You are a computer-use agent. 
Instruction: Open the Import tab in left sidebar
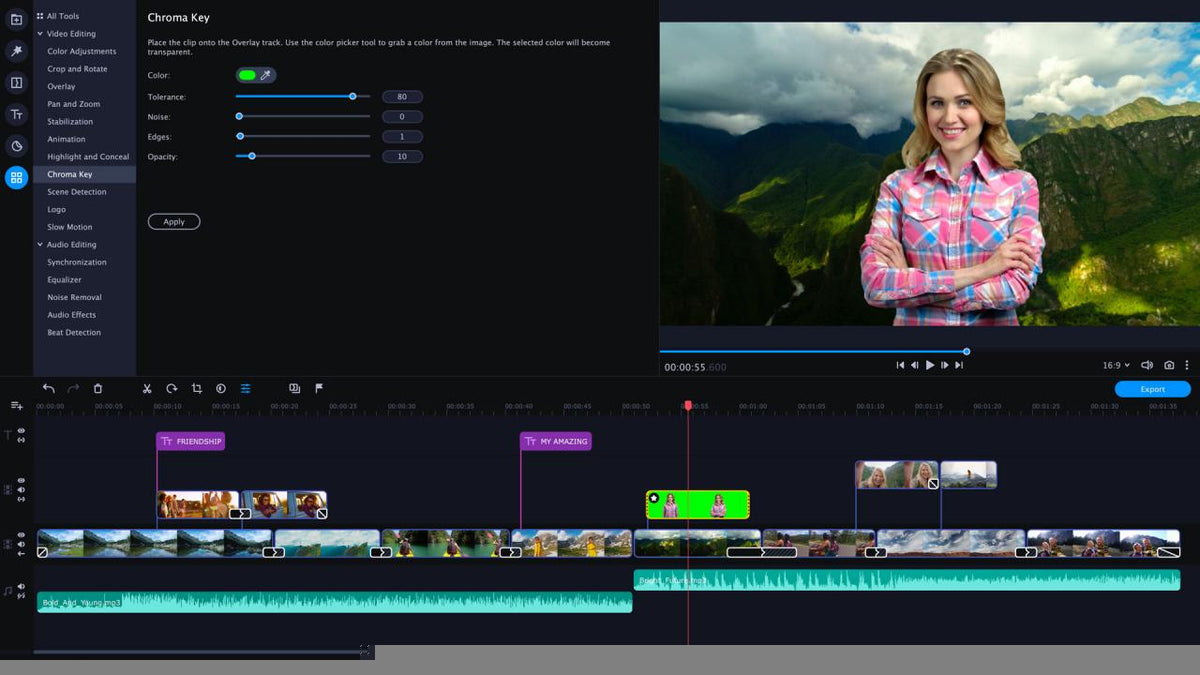tap(16, 19)
